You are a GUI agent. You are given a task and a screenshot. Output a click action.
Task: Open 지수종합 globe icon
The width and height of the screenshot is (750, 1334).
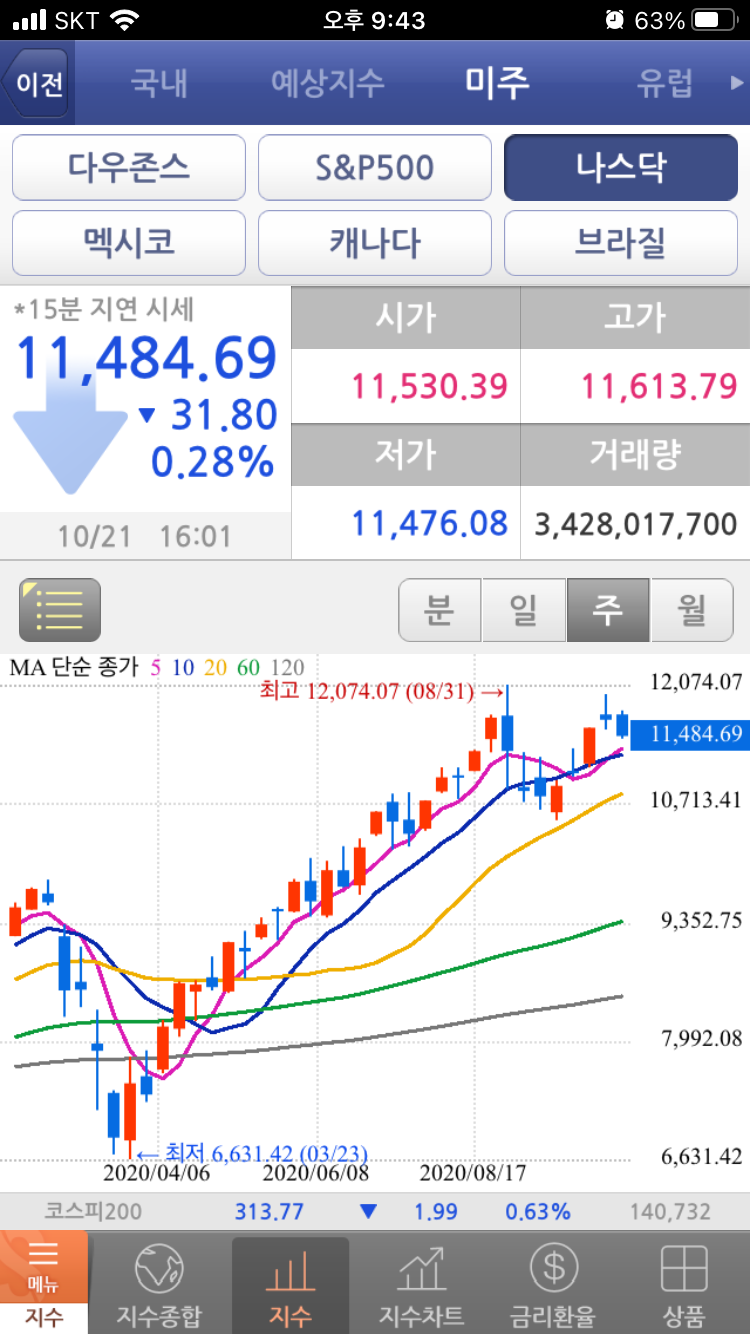[160, 1285]
